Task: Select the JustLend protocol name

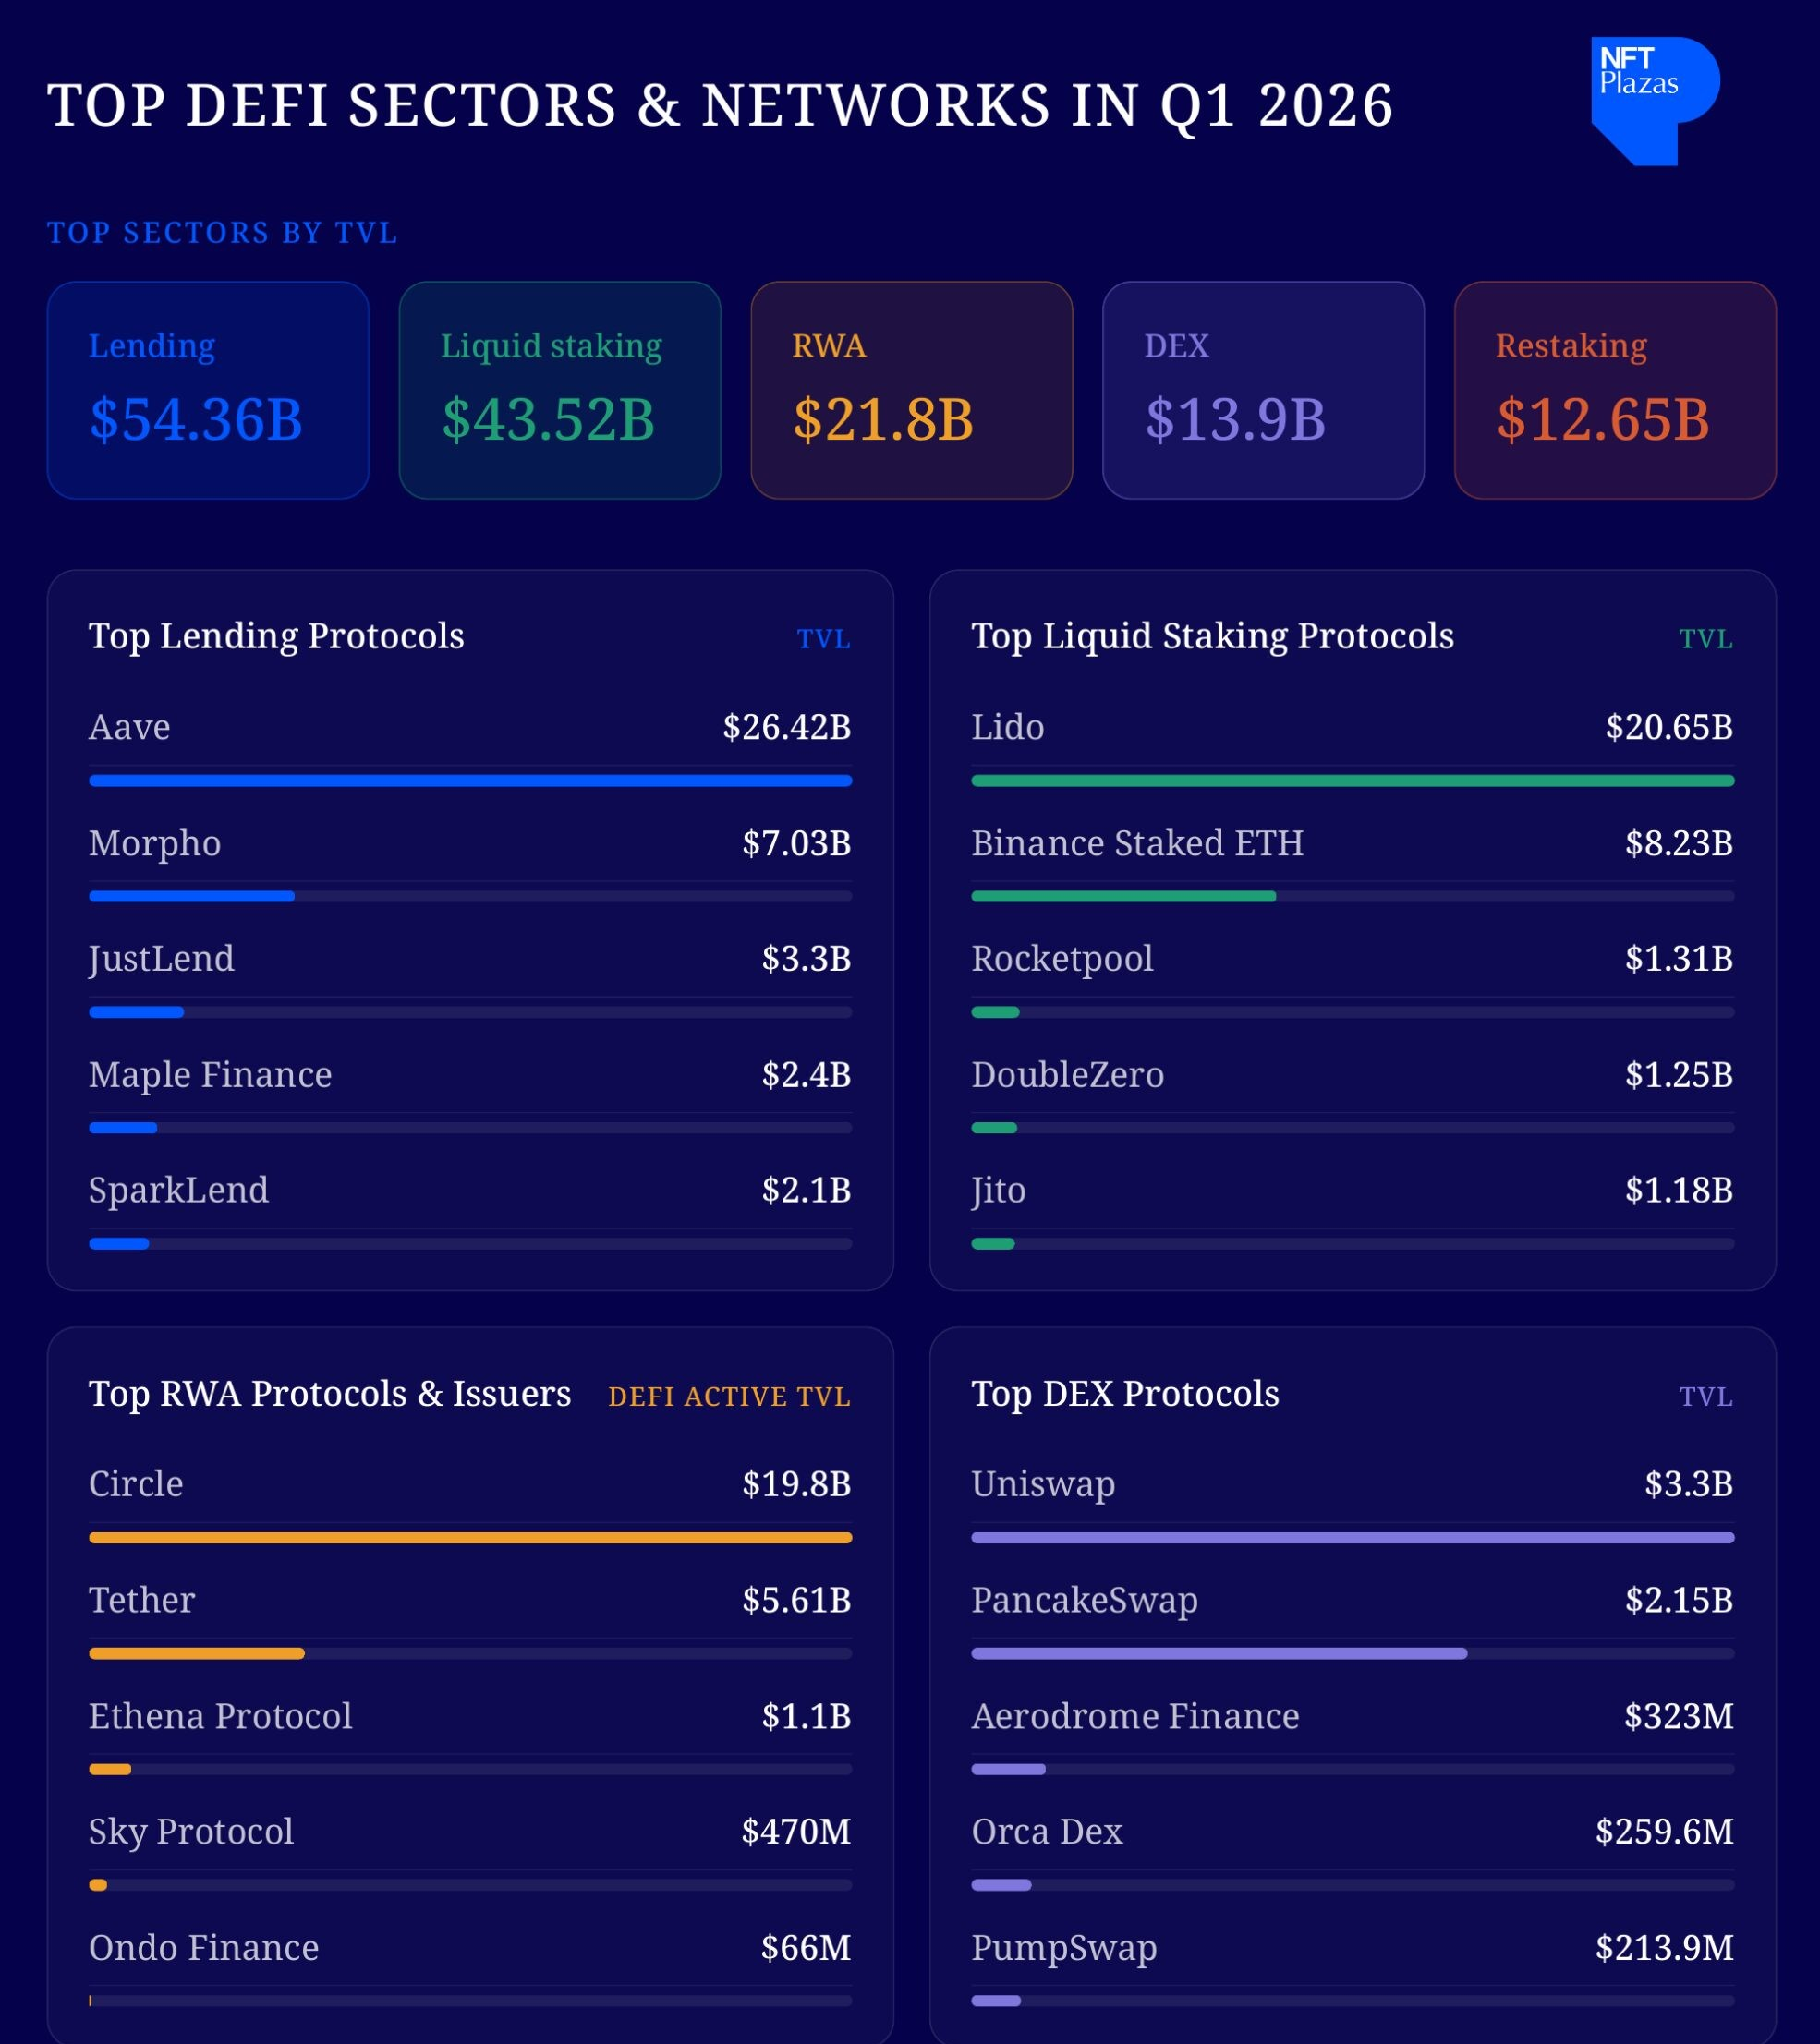Action: point(161,959)
